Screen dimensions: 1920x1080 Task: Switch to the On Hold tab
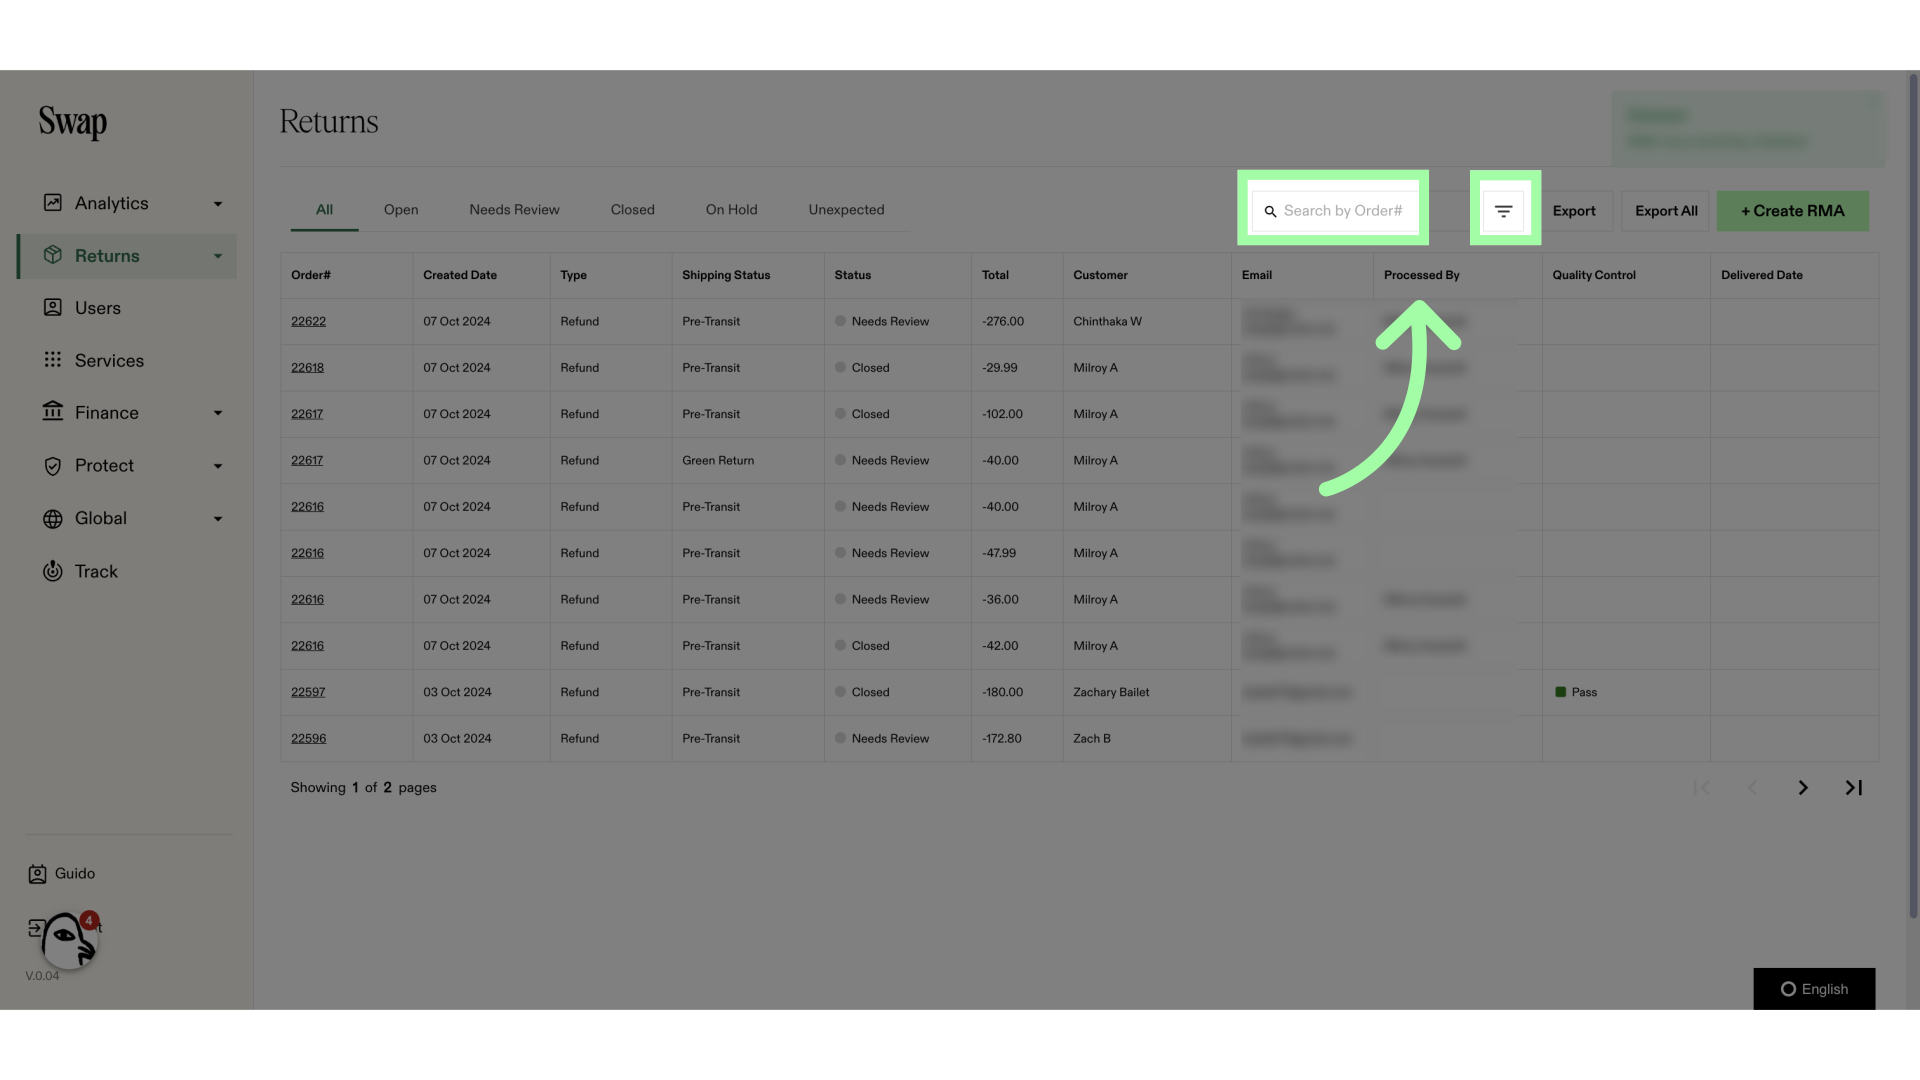731,210
